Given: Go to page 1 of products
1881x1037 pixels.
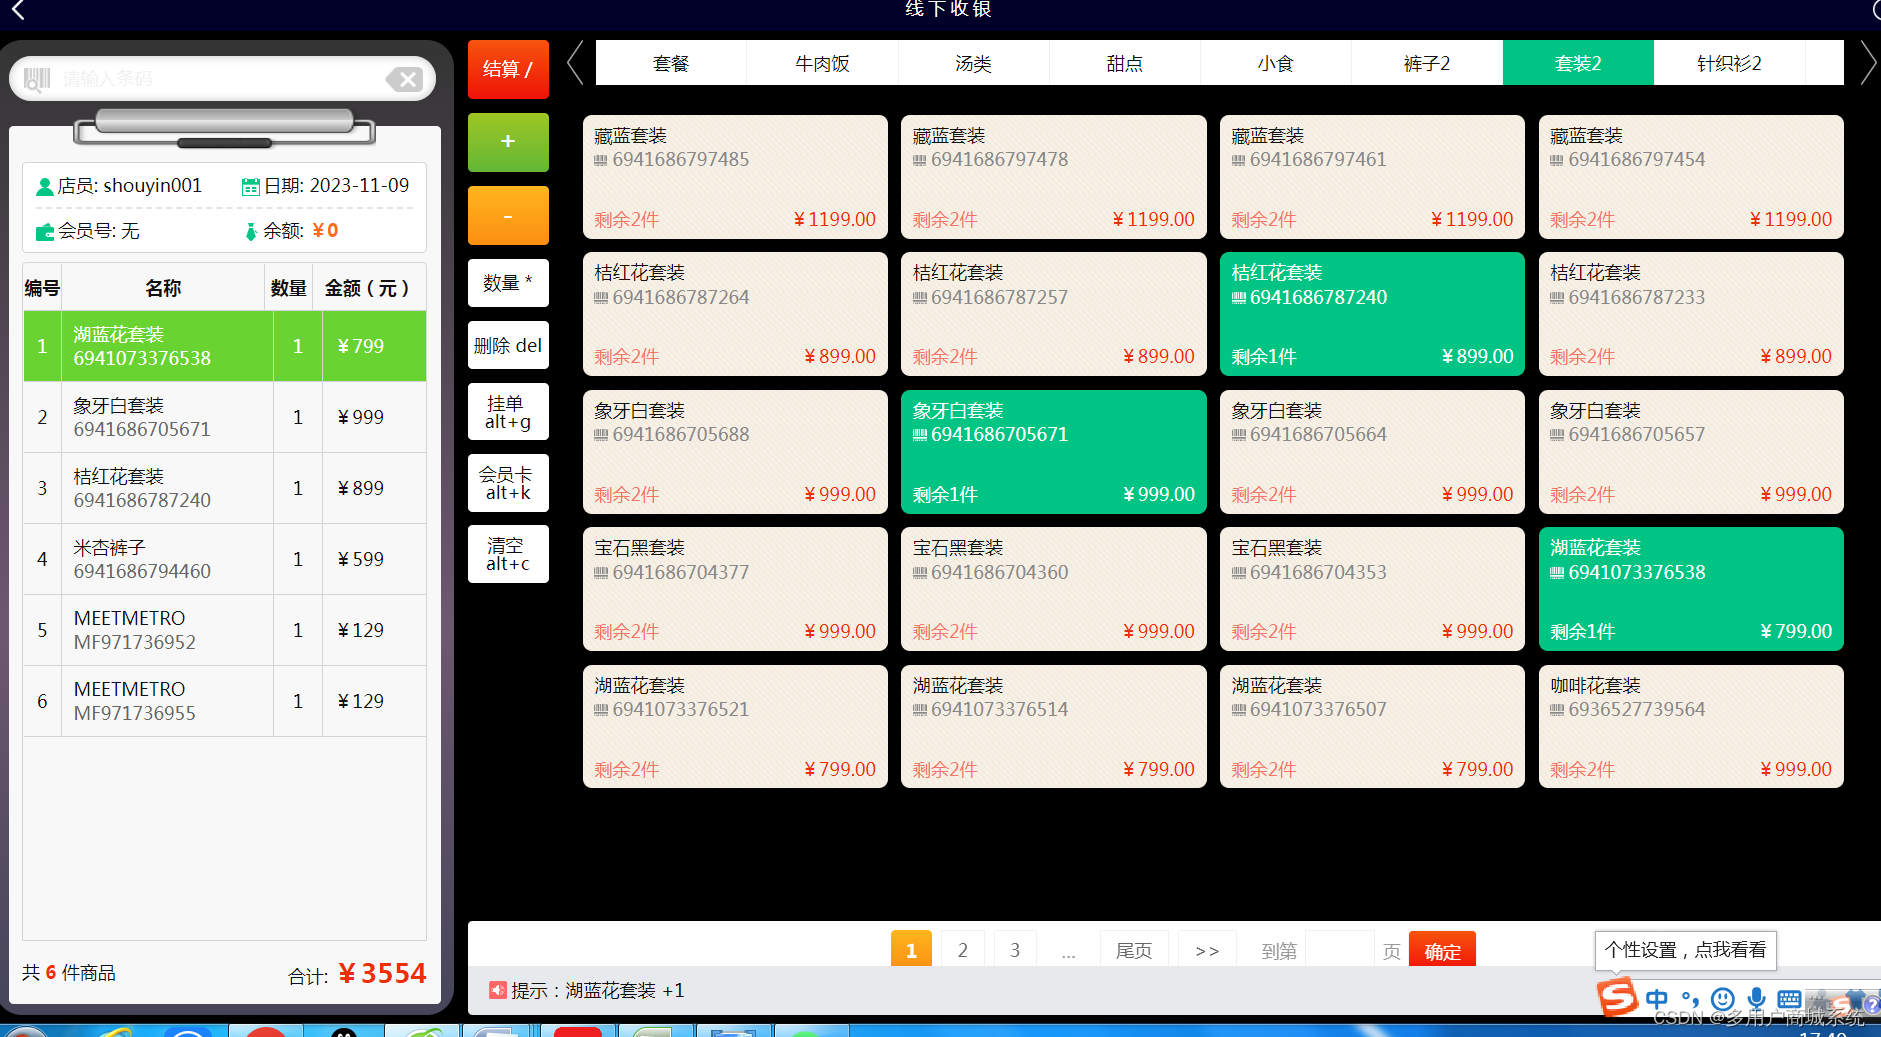Looking at the screenshot, I should coord(911,950).
